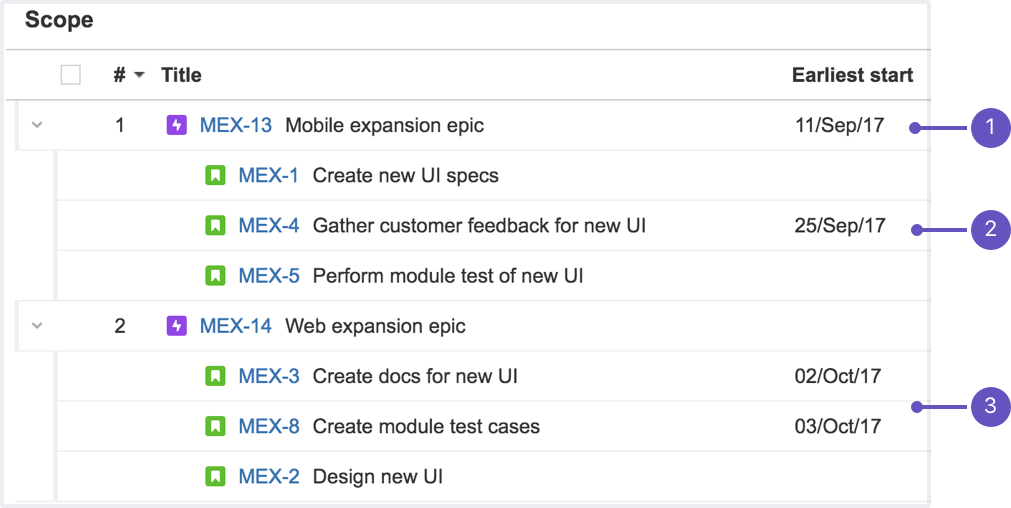1011x508 pixels.
Task: Click rank number 1 in the # column
Action: 119,125
